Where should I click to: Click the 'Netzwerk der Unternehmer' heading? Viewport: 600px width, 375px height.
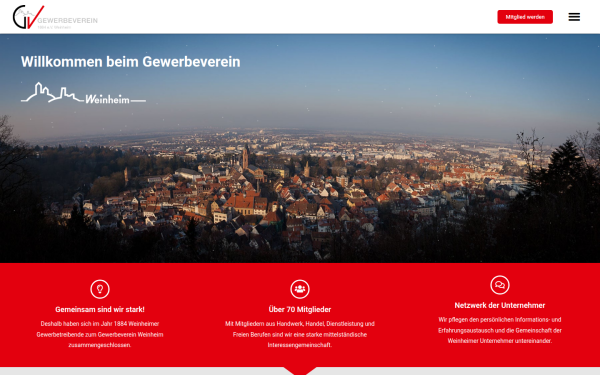click(500, 305)
